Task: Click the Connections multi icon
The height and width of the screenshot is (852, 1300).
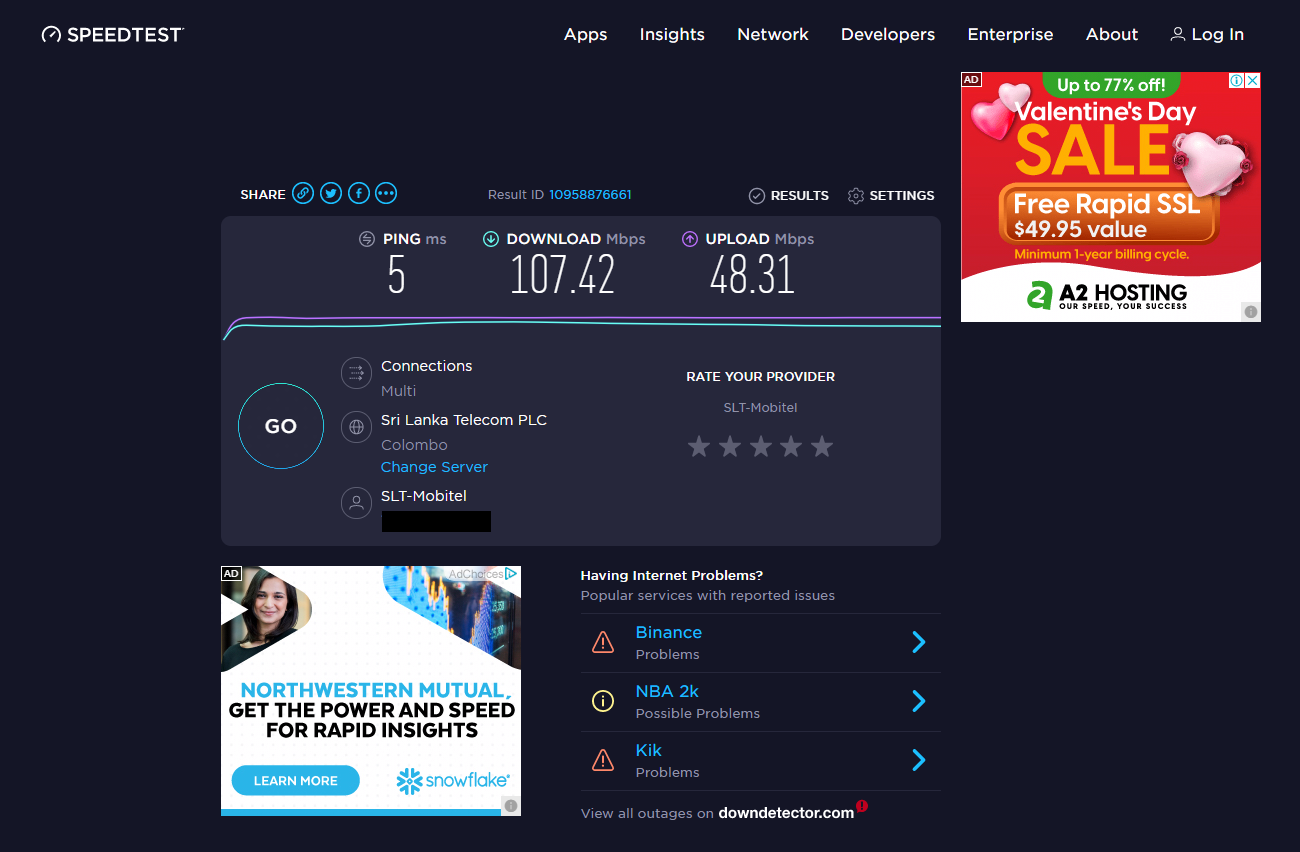Action: pos(356,373)
